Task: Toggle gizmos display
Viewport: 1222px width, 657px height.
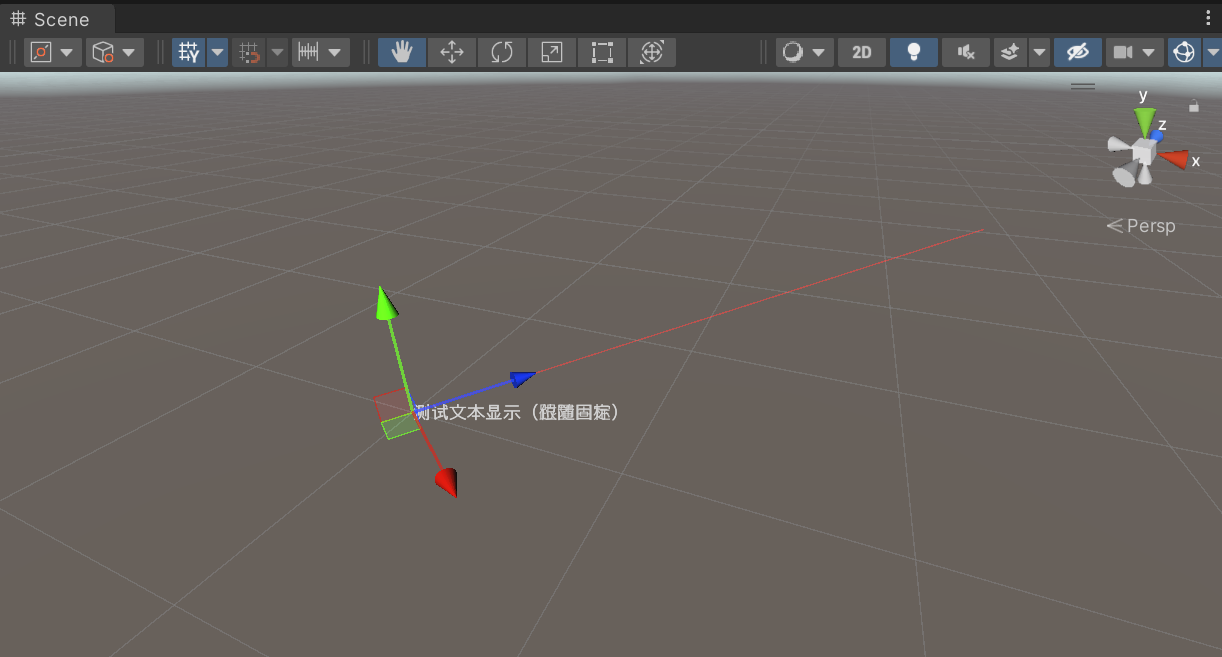Action: tap(1184, 52)
